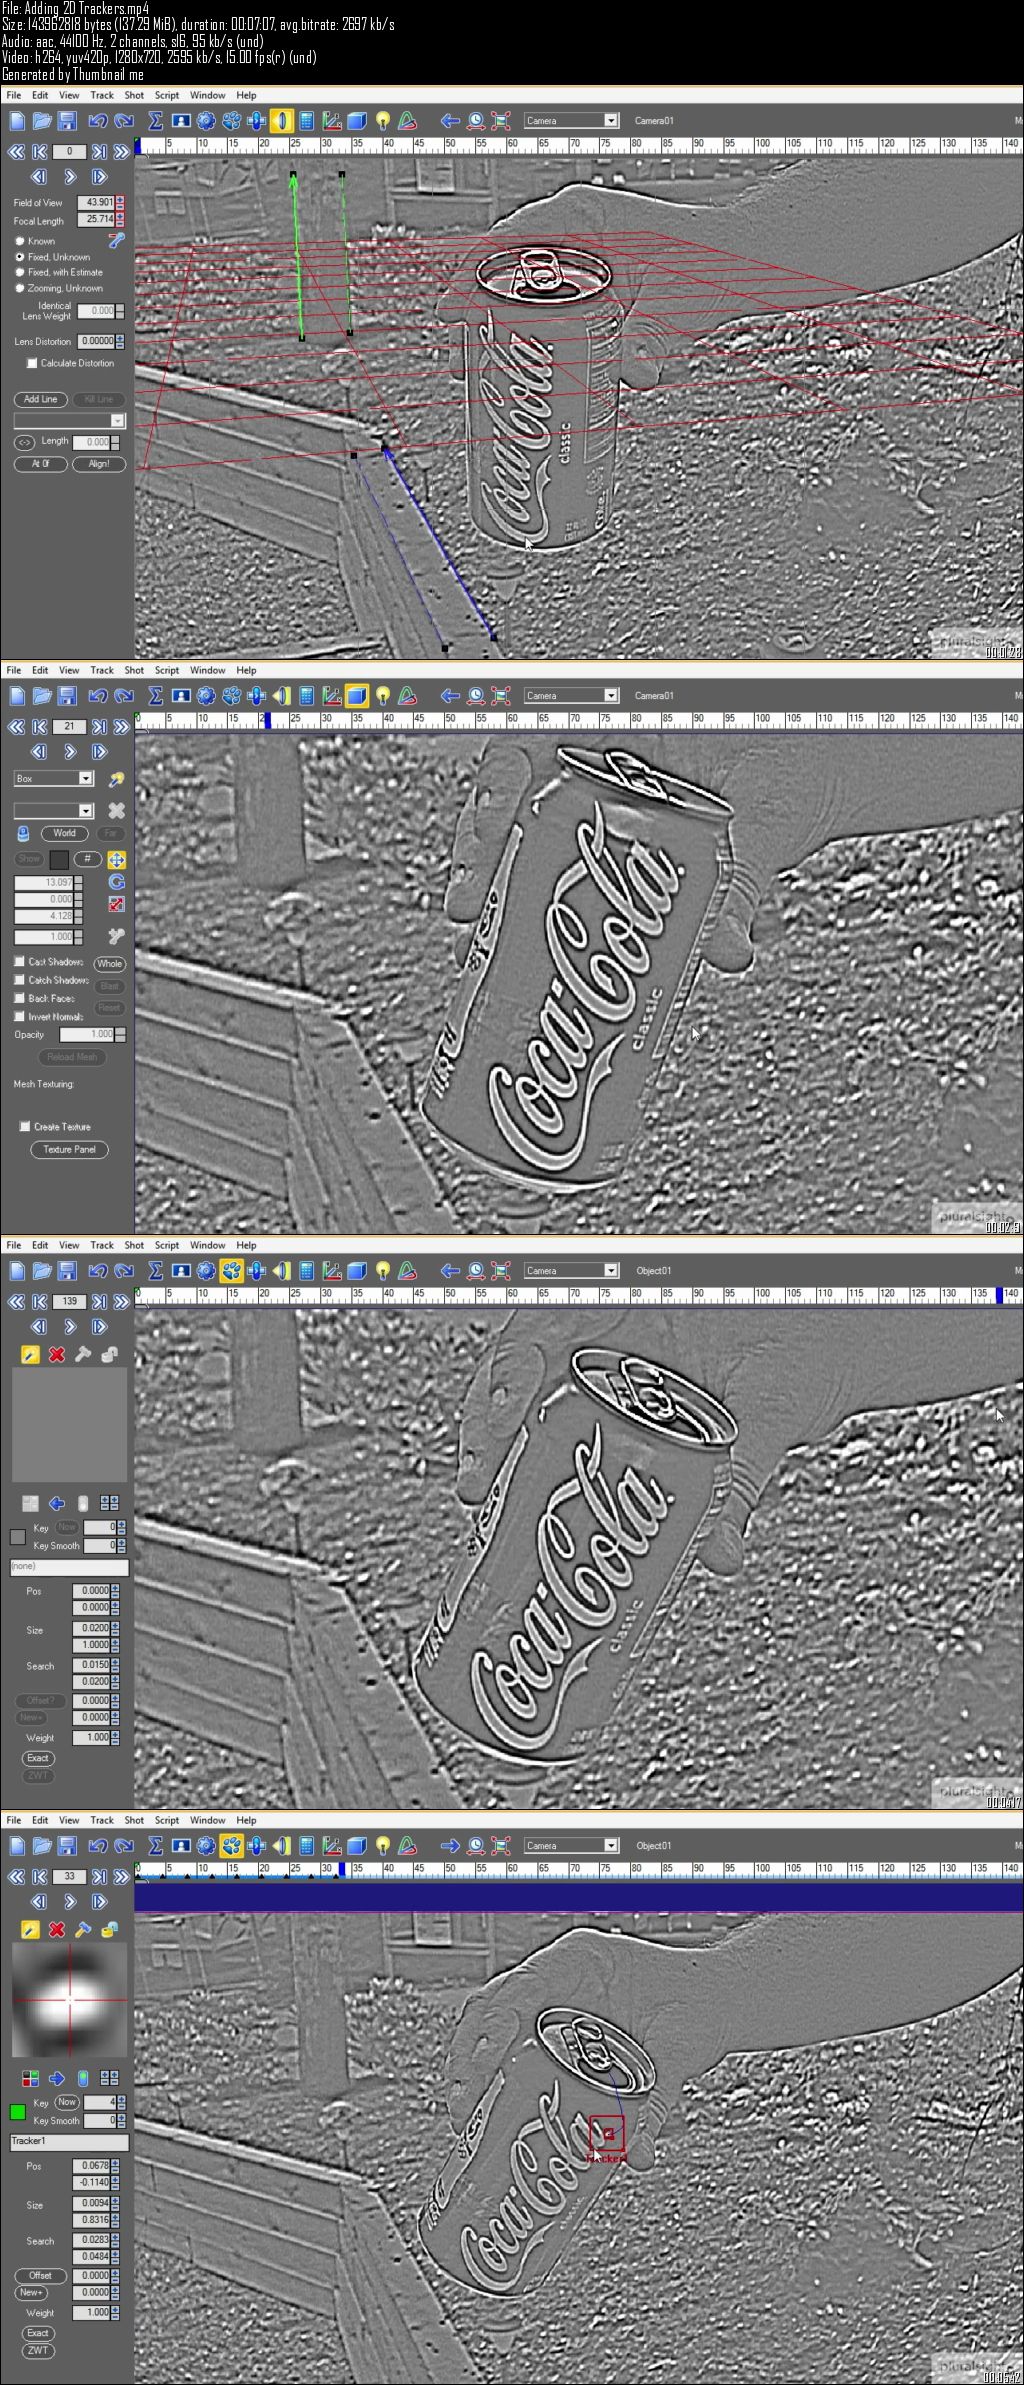
Task: Open the Flex curve icon in frame 0 view
Action: click(x=407, y=121)
